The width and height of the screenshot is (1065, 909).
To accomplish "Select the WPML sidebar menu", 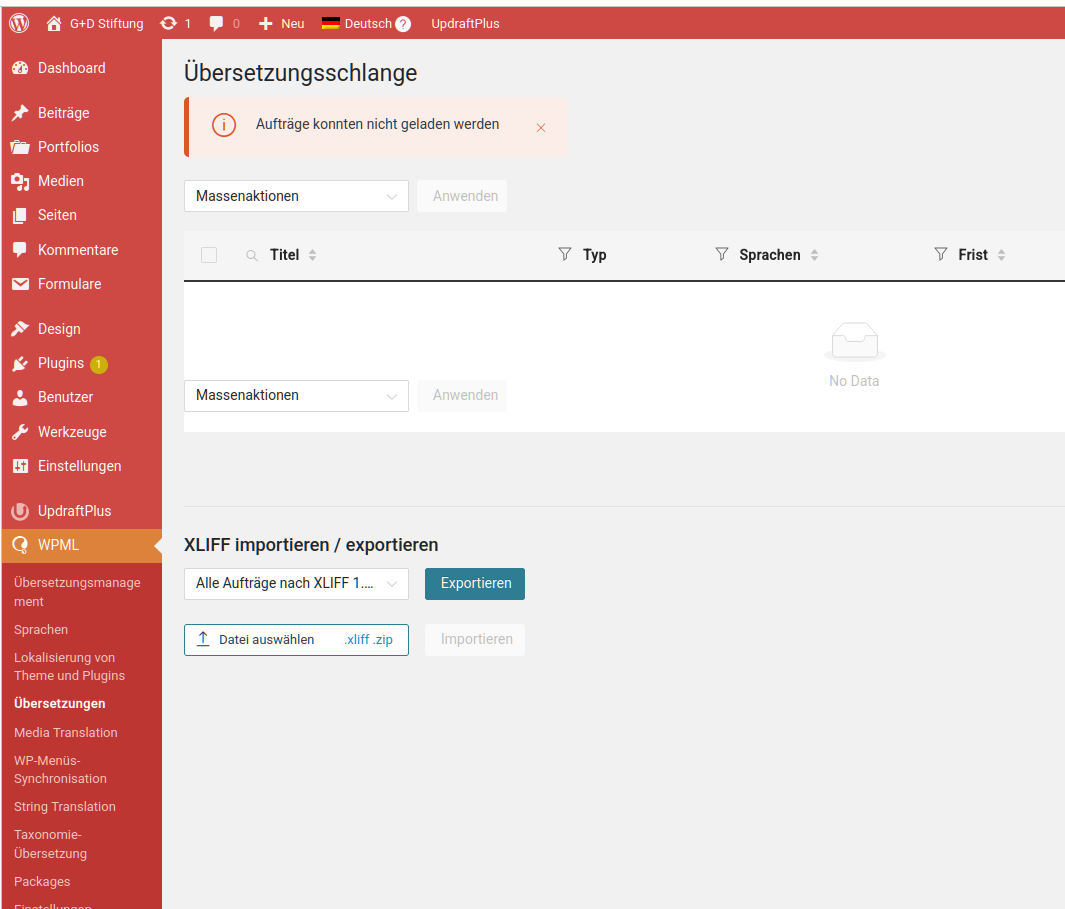I will tap(82, 545).
